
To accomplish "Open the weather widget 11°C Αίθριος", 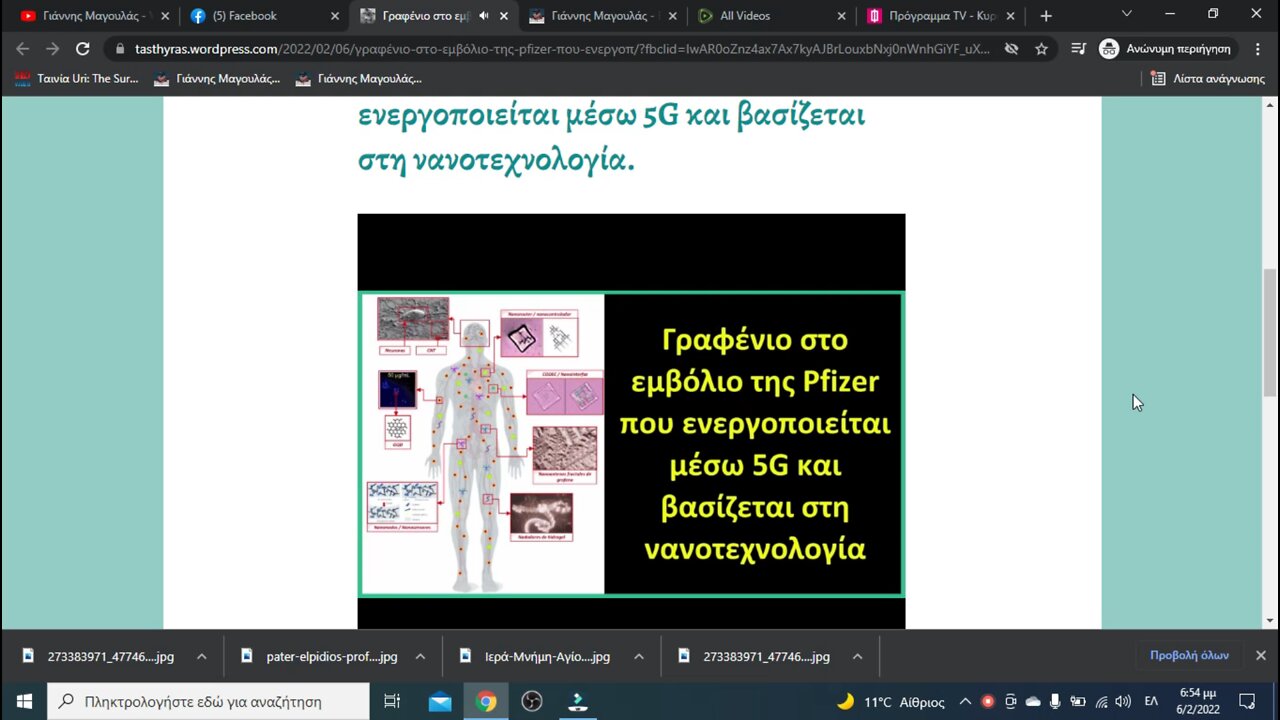I will 891,702.
